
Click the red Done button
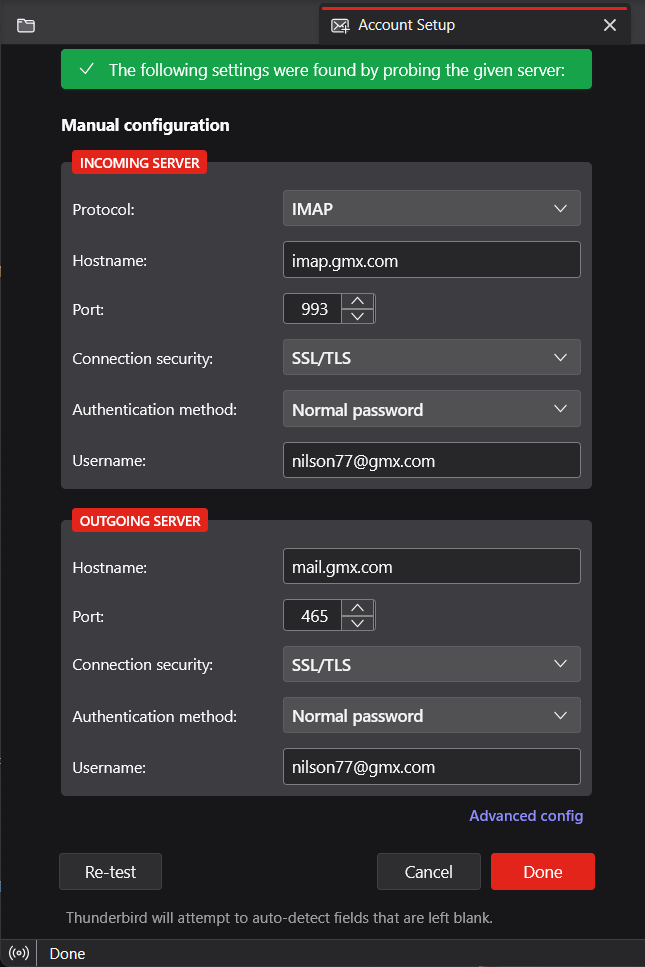pos(542,871)
